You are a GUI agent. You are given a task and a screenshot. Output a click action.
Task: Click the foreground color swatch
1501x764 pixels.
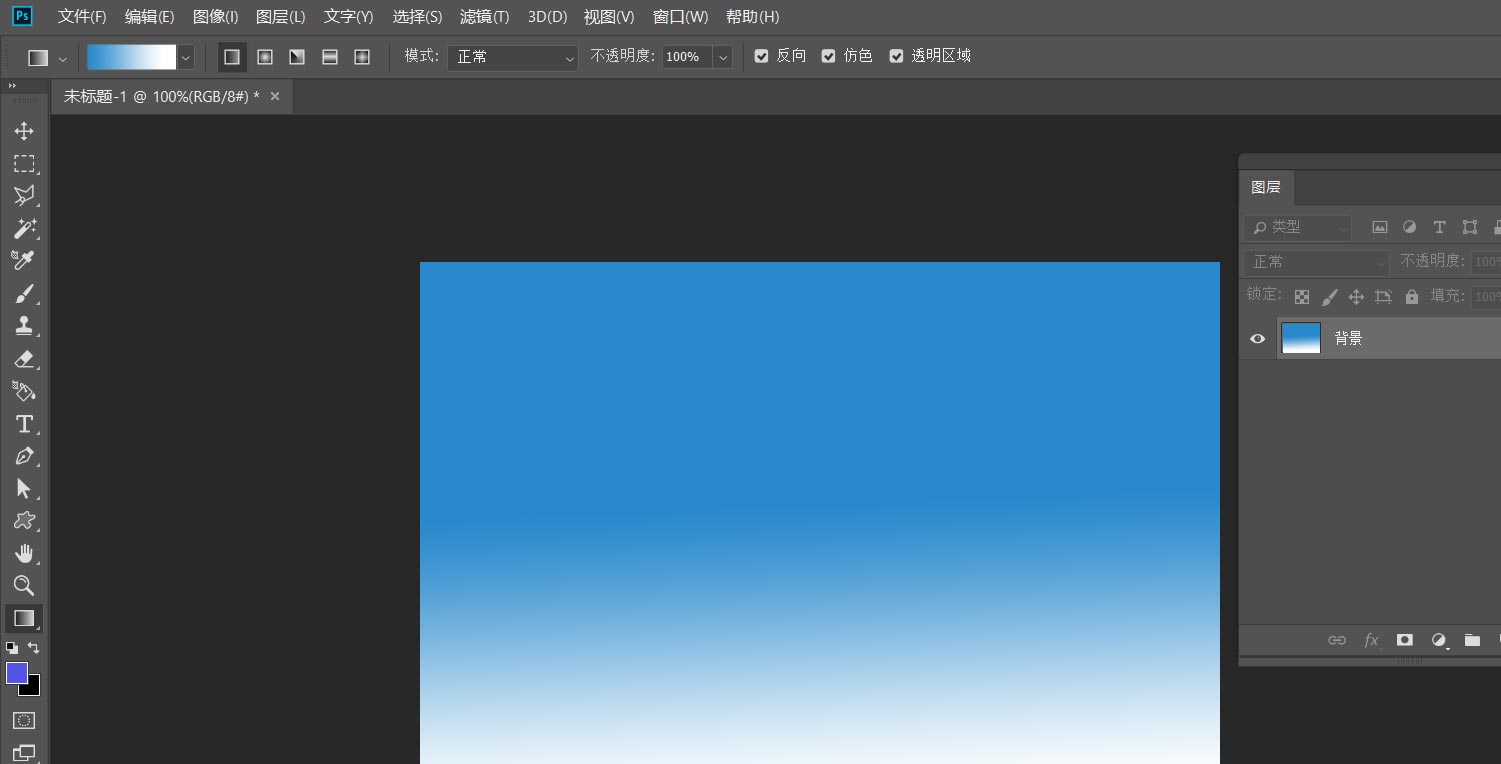click(16, 673)
